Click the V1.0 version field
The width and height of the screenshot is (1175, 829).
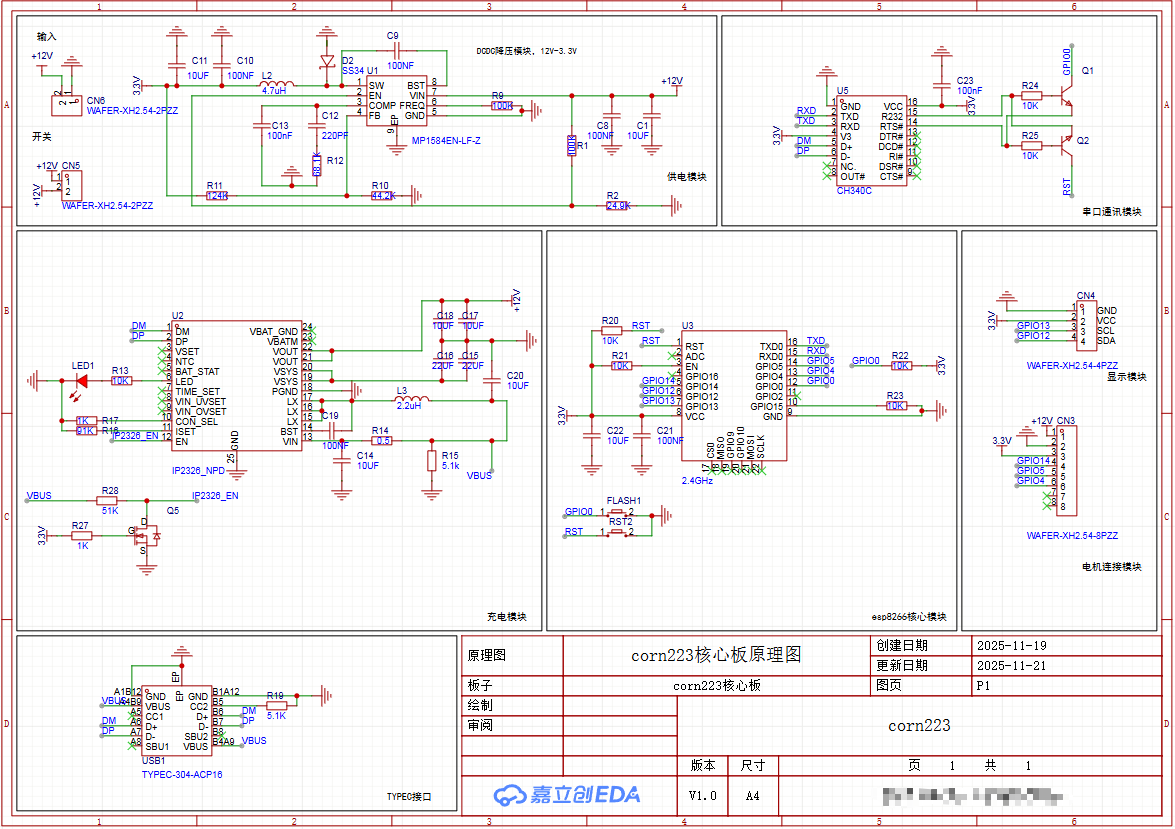tap(703, 796)
